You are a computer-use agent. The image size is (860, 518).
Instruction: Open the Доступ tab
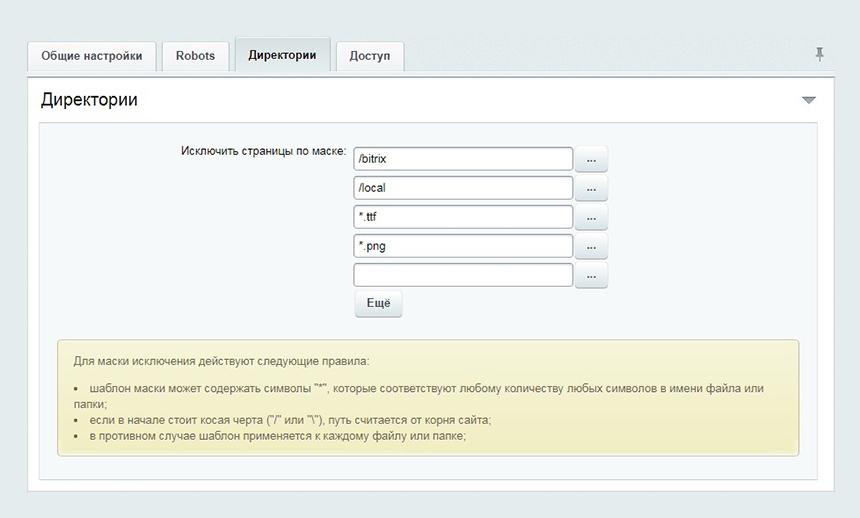[x=370, y=56]
